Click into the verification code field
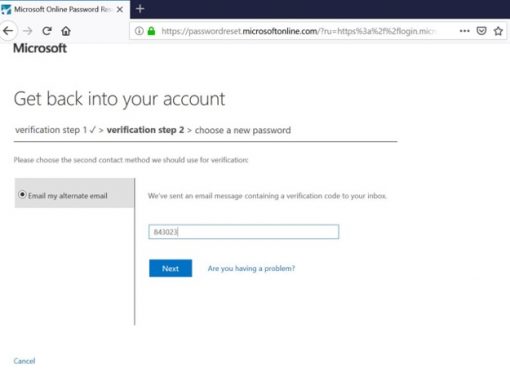The image size is (510, 382). pos(244,232)
